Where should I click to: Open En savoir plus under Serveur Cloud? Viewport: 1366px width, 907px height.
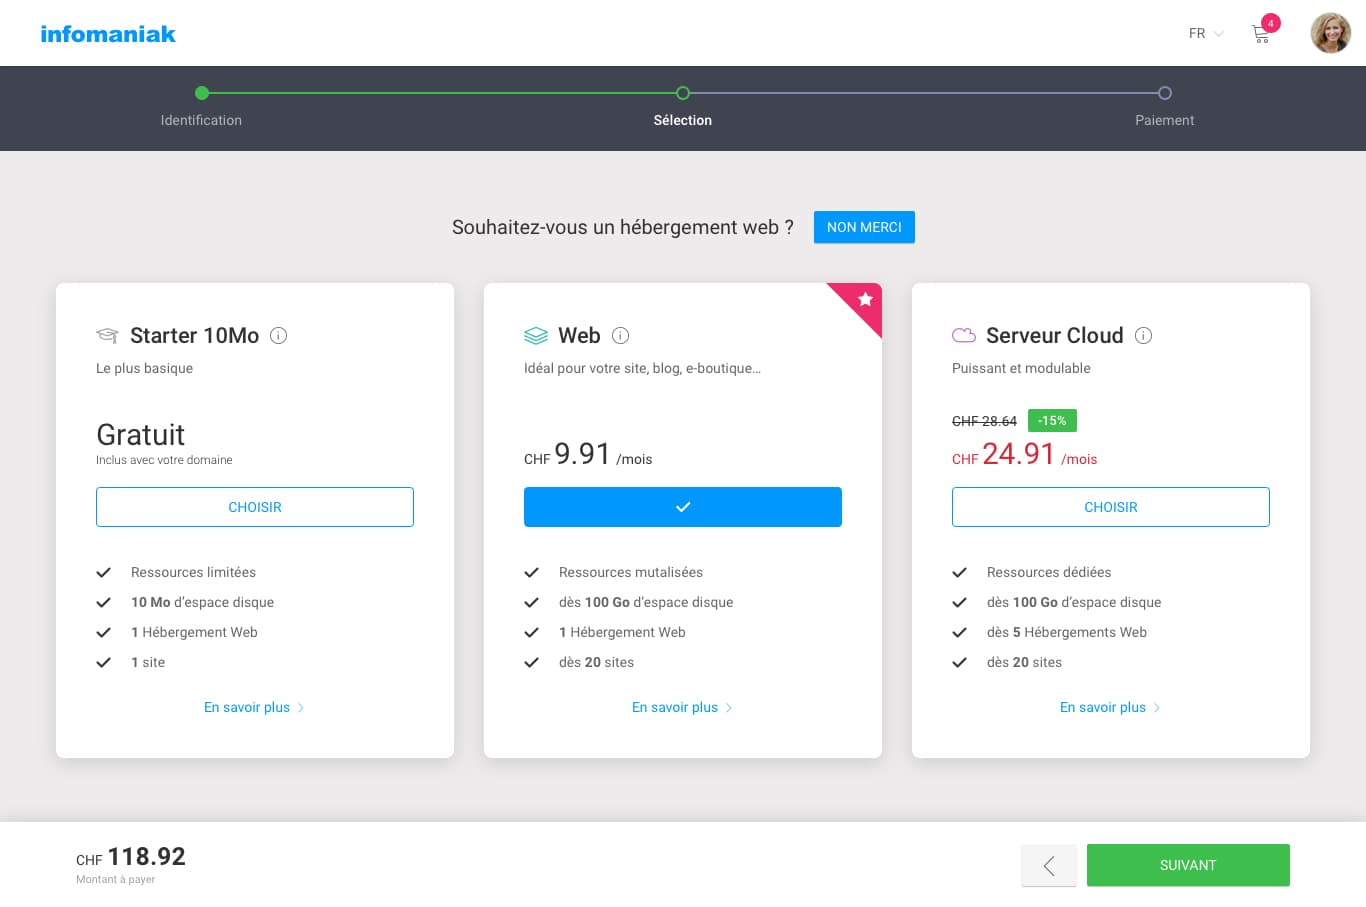1109,707
